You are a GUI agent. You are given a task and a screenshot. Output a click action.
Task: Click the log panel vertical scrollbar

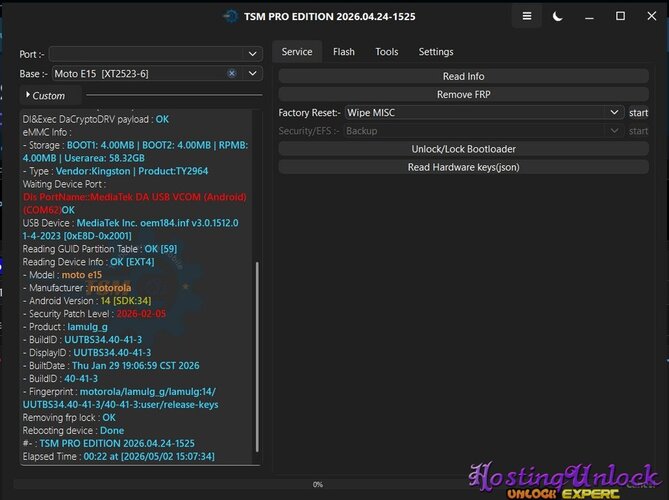[x=257, y=357]
